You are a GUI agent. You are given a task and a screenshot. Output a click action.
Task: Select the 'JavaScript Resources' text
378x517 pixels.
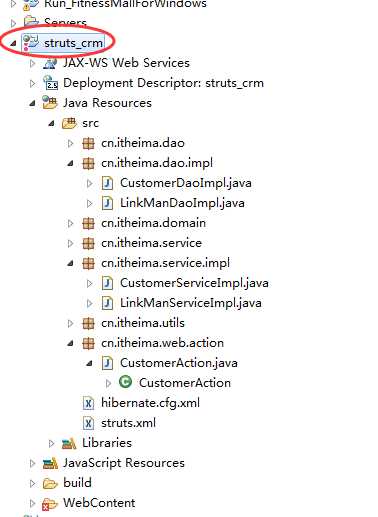(x=124, y=463)
